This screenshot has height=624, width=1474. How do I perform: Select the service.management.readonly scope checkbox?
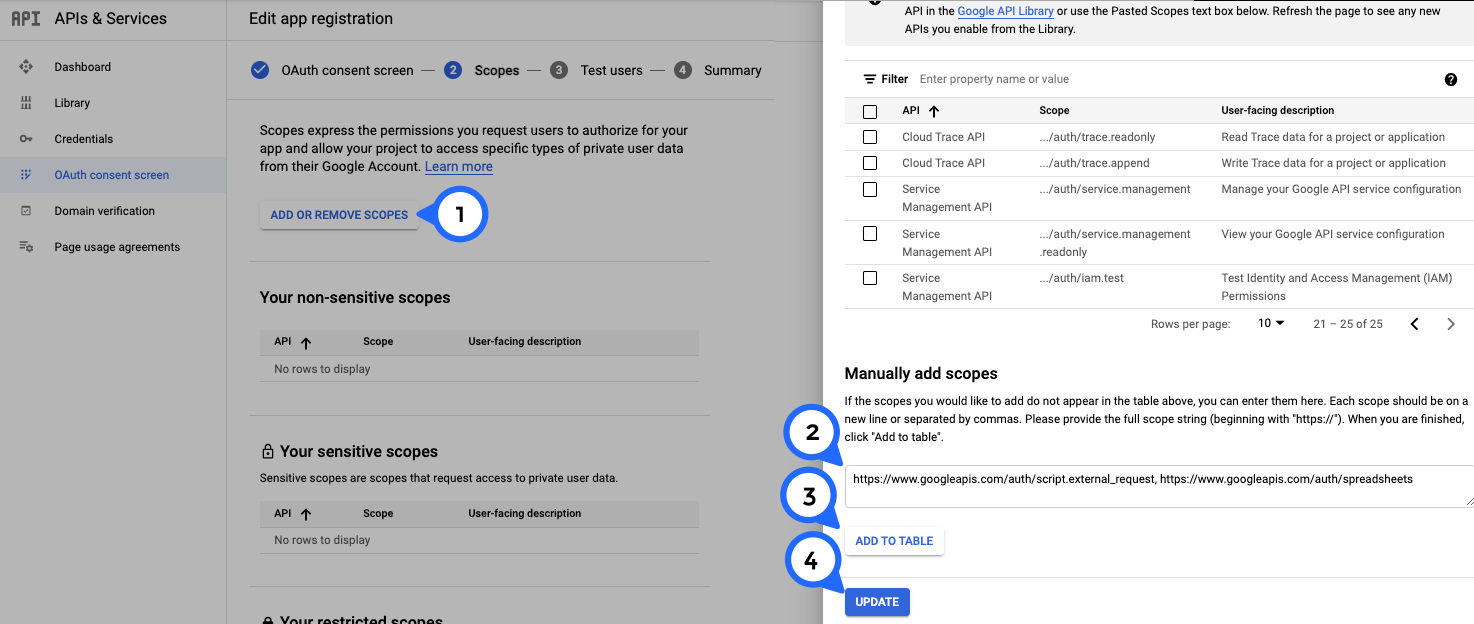[x=870, y=234]
